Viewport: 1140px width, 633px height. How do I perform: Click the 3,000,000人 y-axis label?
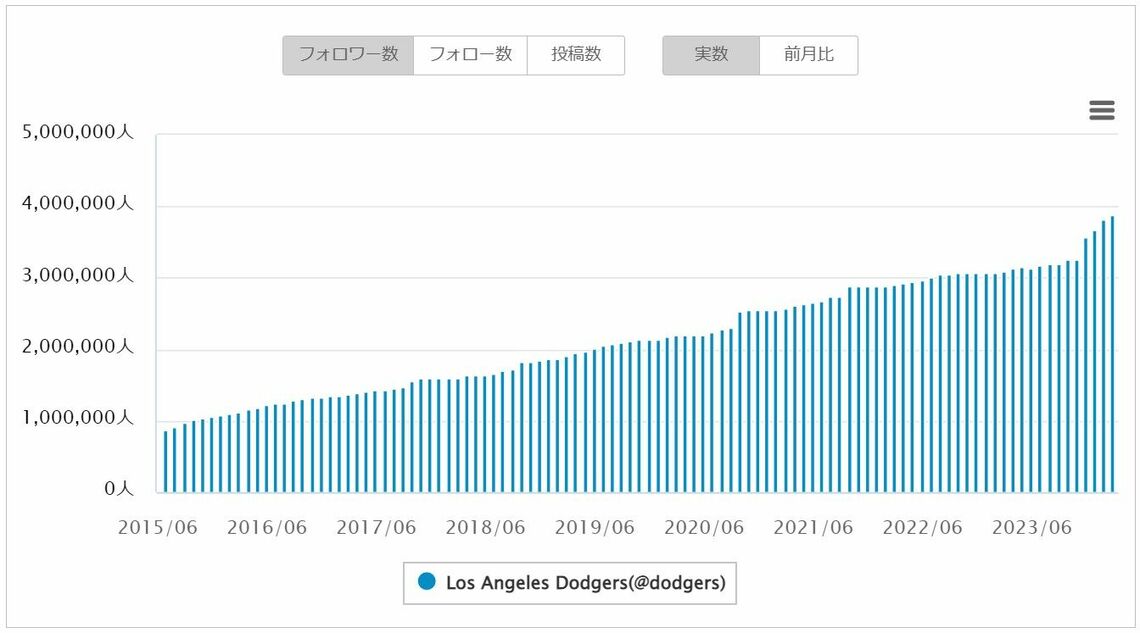79,275
